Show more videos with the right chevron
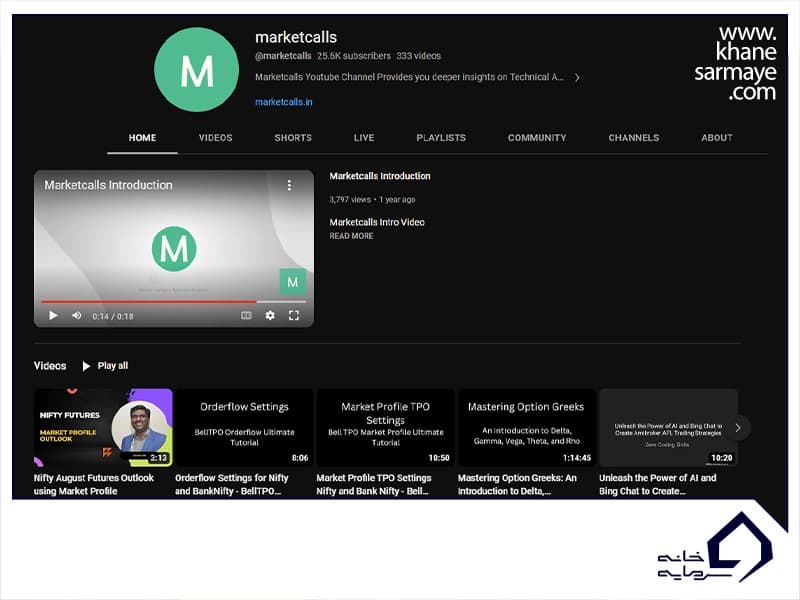 [738, 428]
